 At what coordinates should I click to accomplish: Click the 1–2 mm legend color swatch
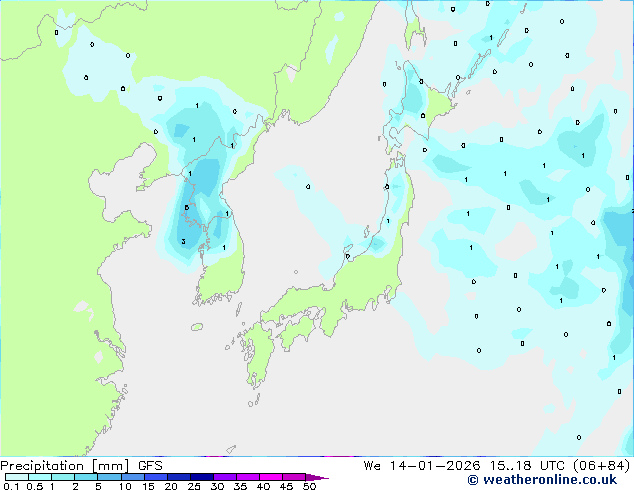point(63,477)
